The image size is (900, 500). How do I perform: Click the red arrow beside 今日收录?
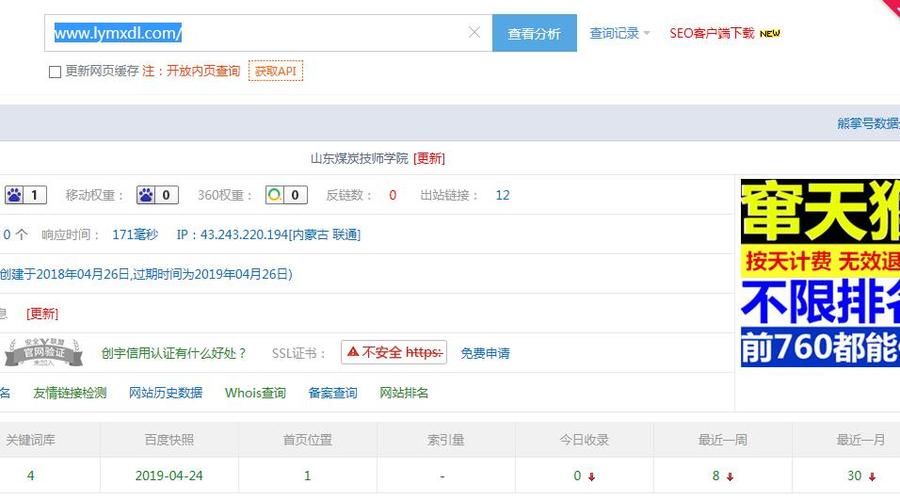click(592, 477)
